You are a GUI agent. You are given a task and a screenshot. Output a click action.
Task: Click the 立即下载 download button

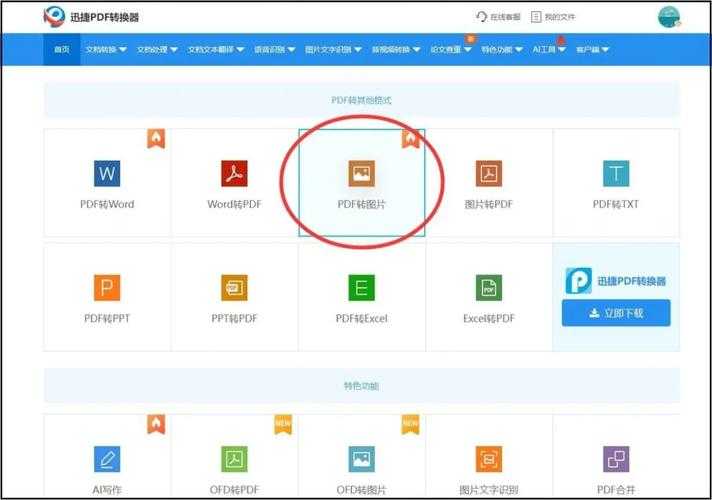(x=616, y=313)
